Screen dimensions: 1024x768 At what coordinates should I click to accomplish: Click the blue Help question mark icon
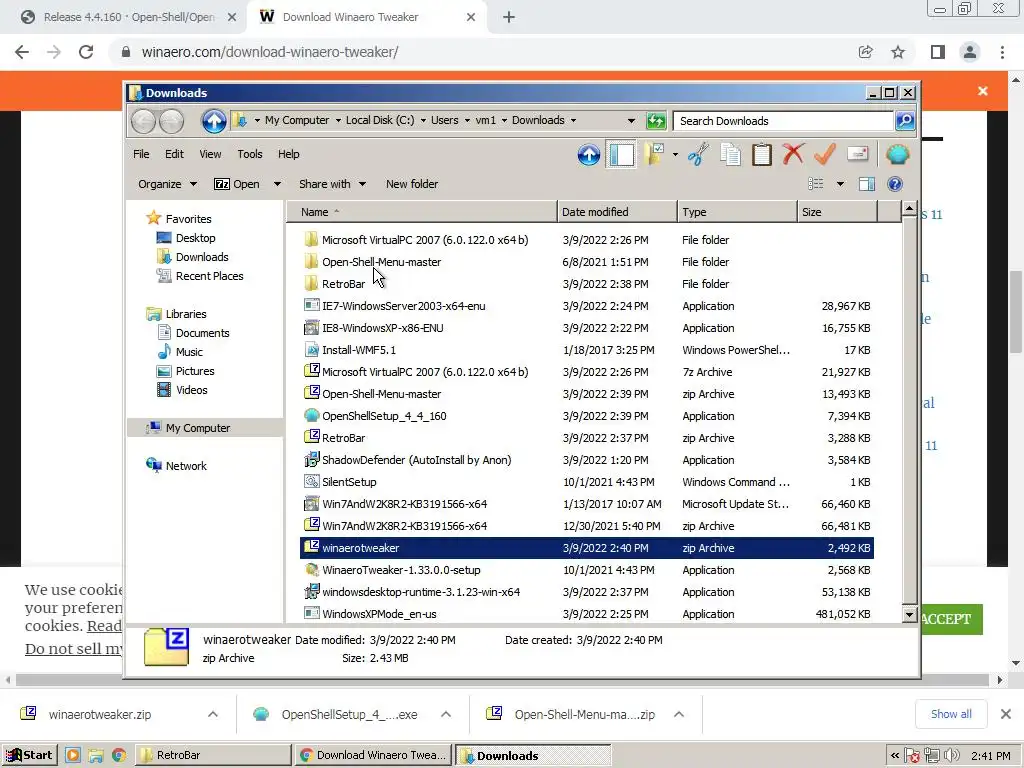pyautogui.click(x=895, y=184)
